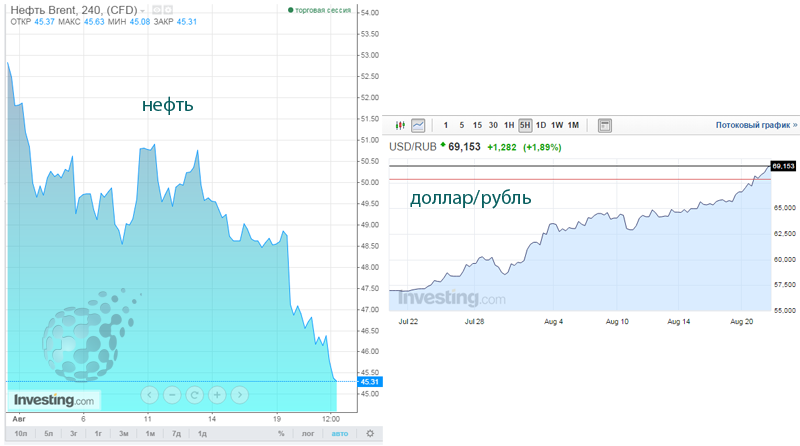Zoom in Brent chart with plus button
This screenshot has width=800, height=446.
coord(217,394)
